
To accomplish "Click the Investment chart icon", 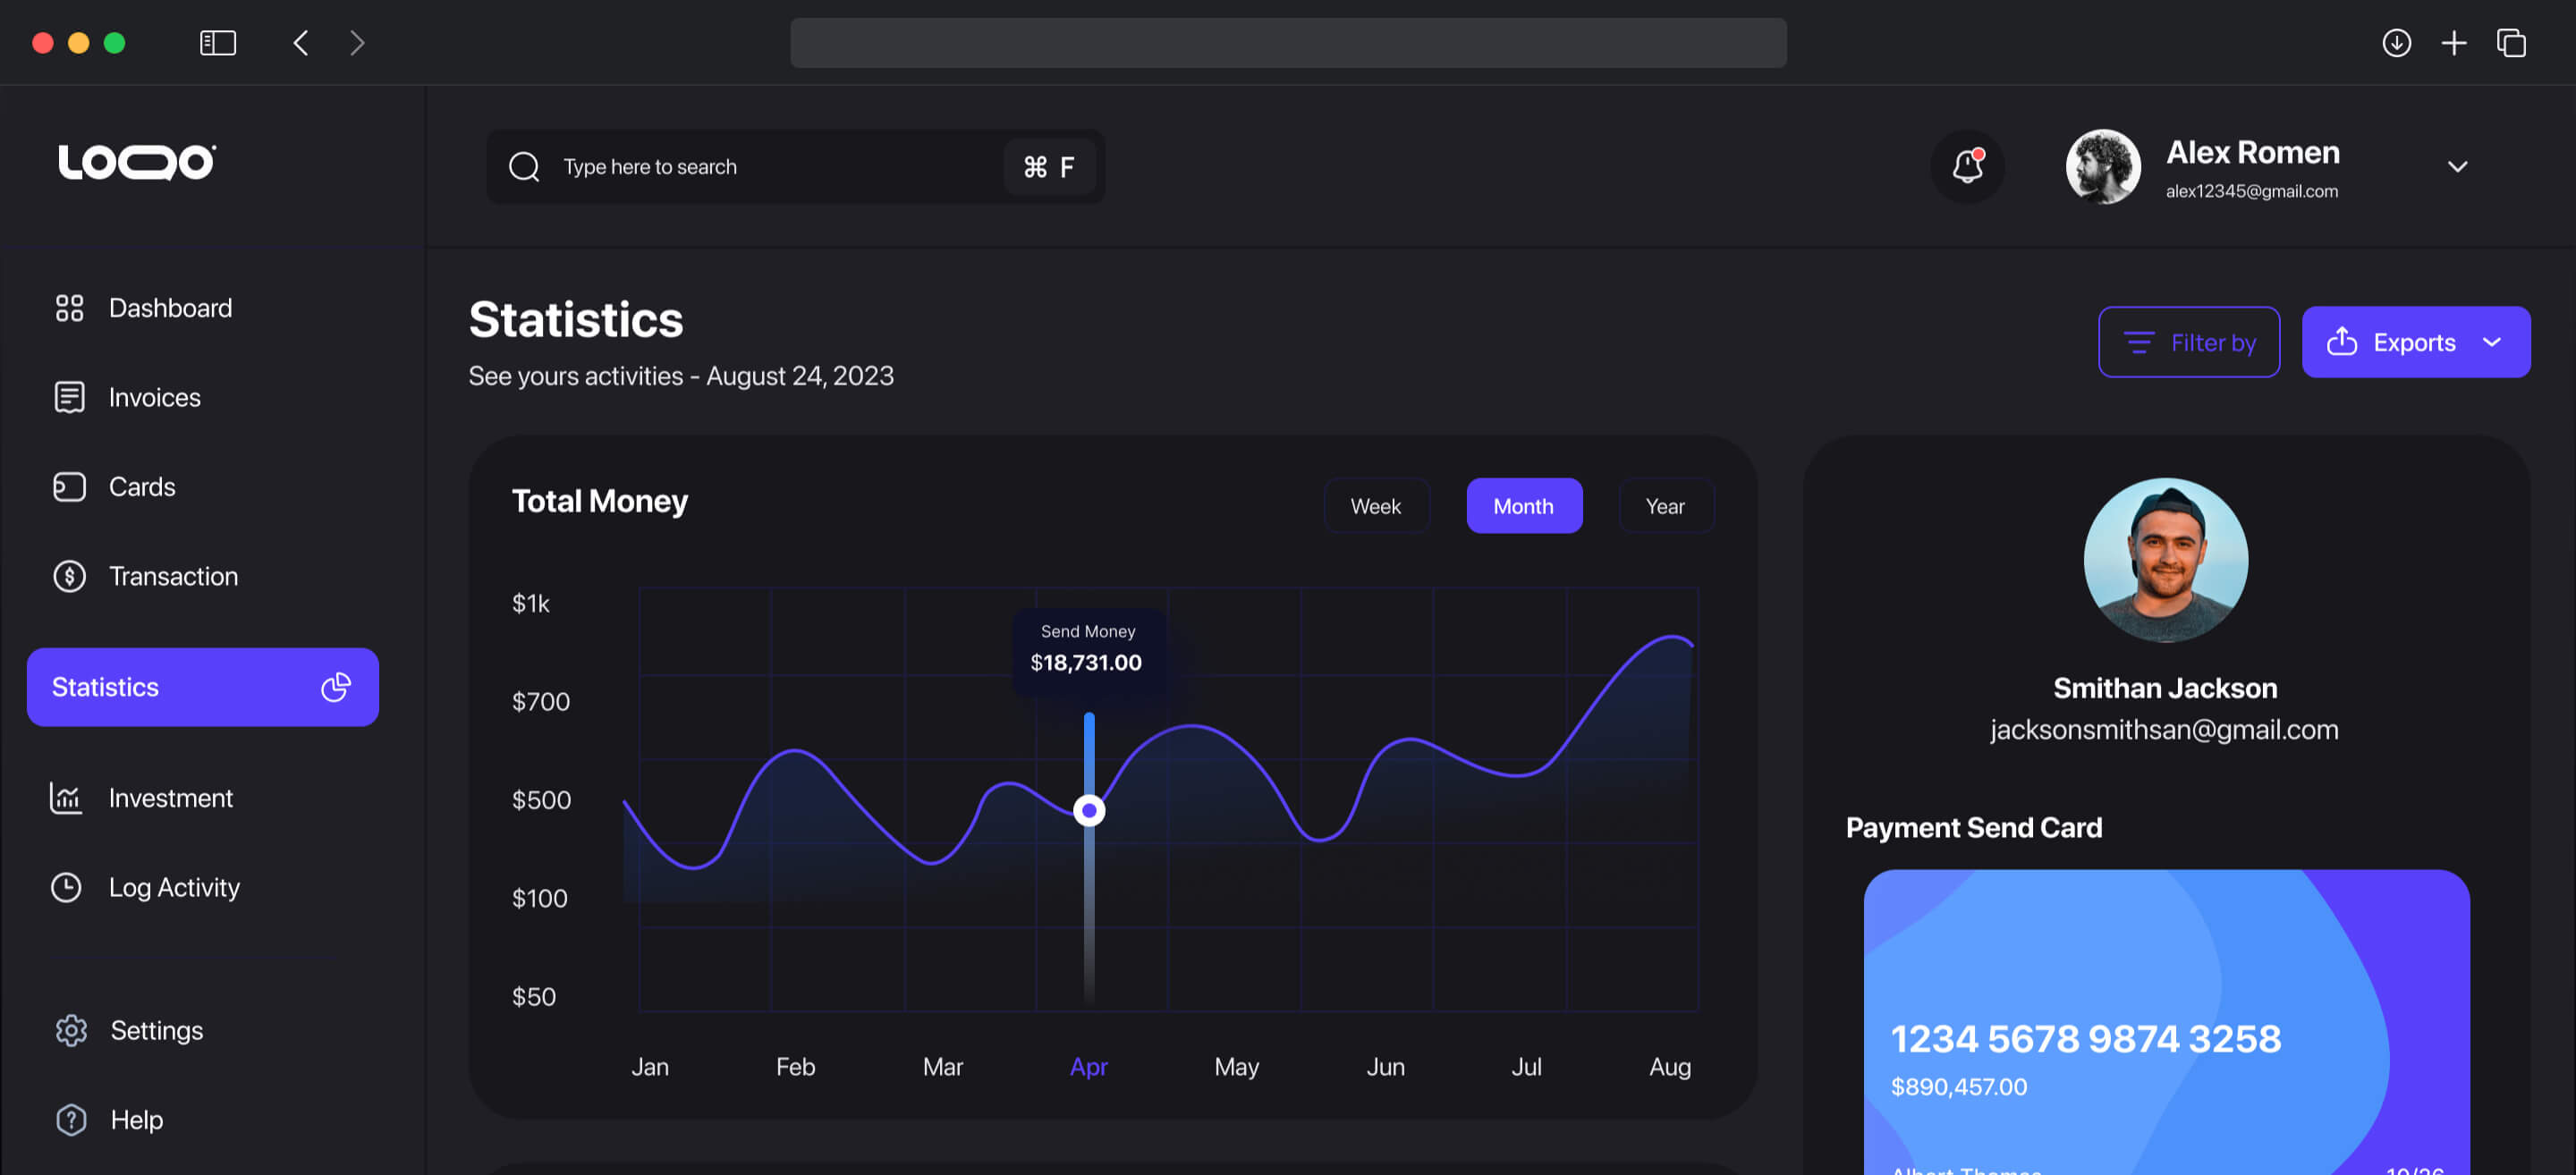I will pyautogui.click(x=66, y=798).
